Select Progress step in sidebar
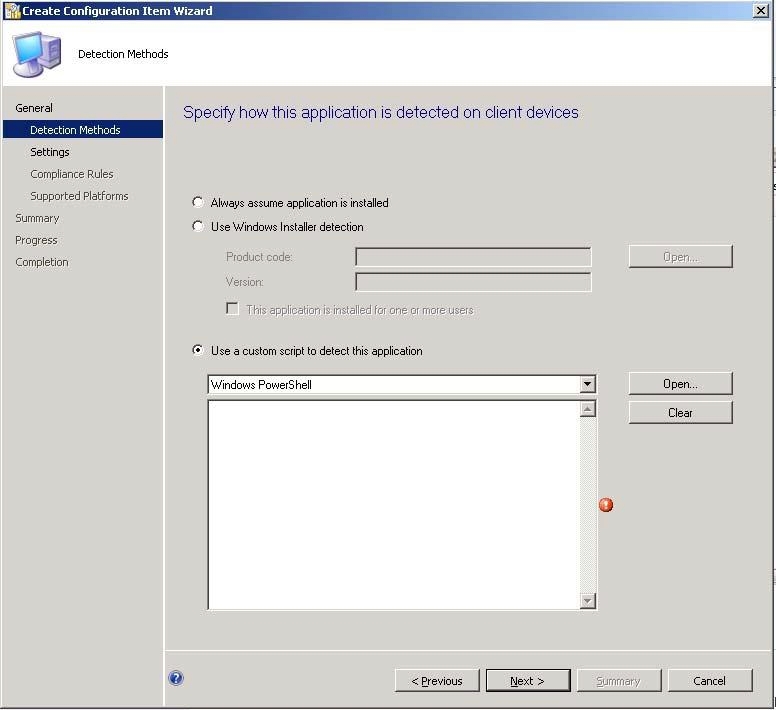Screen dimensions: 776x710 36,240
